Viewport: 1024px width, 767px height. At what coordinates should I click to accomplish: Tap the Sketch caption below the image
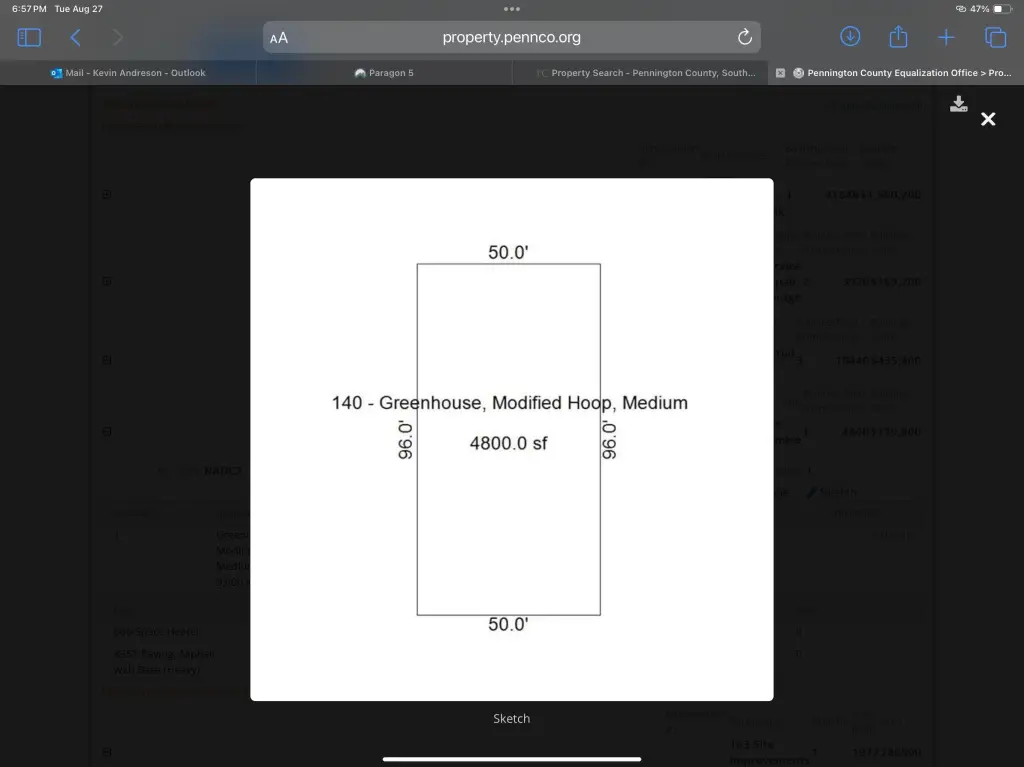(511, 718)
